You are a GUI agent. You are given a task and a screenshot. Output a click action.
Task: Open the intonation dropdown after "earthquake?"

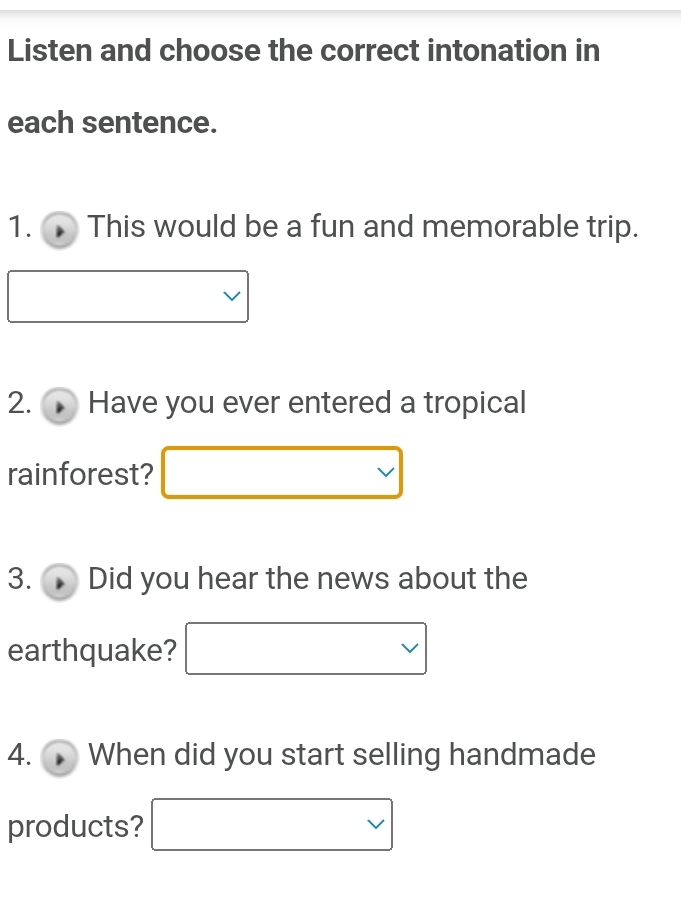coord(306,649)
